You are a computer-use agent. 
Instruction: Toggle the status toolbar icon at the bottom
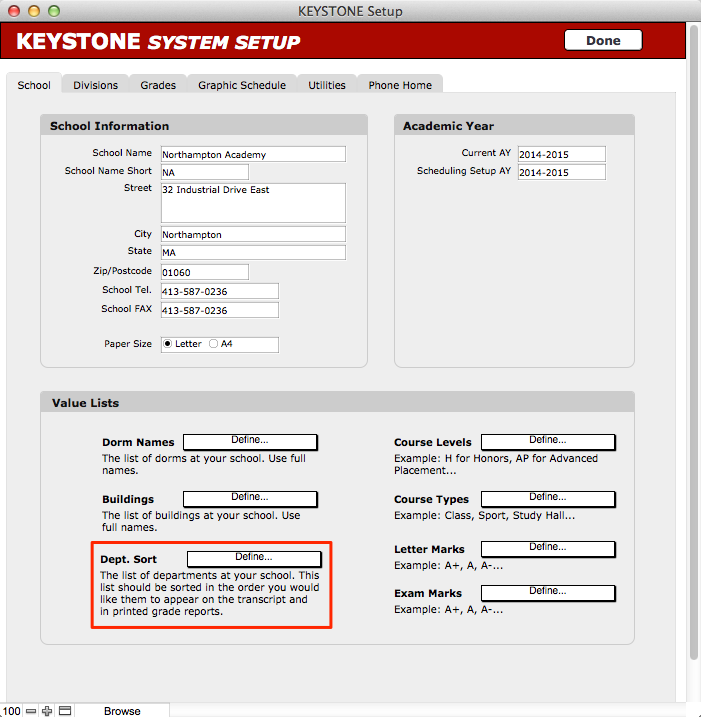pyautogui.click(x=65, y=711)
